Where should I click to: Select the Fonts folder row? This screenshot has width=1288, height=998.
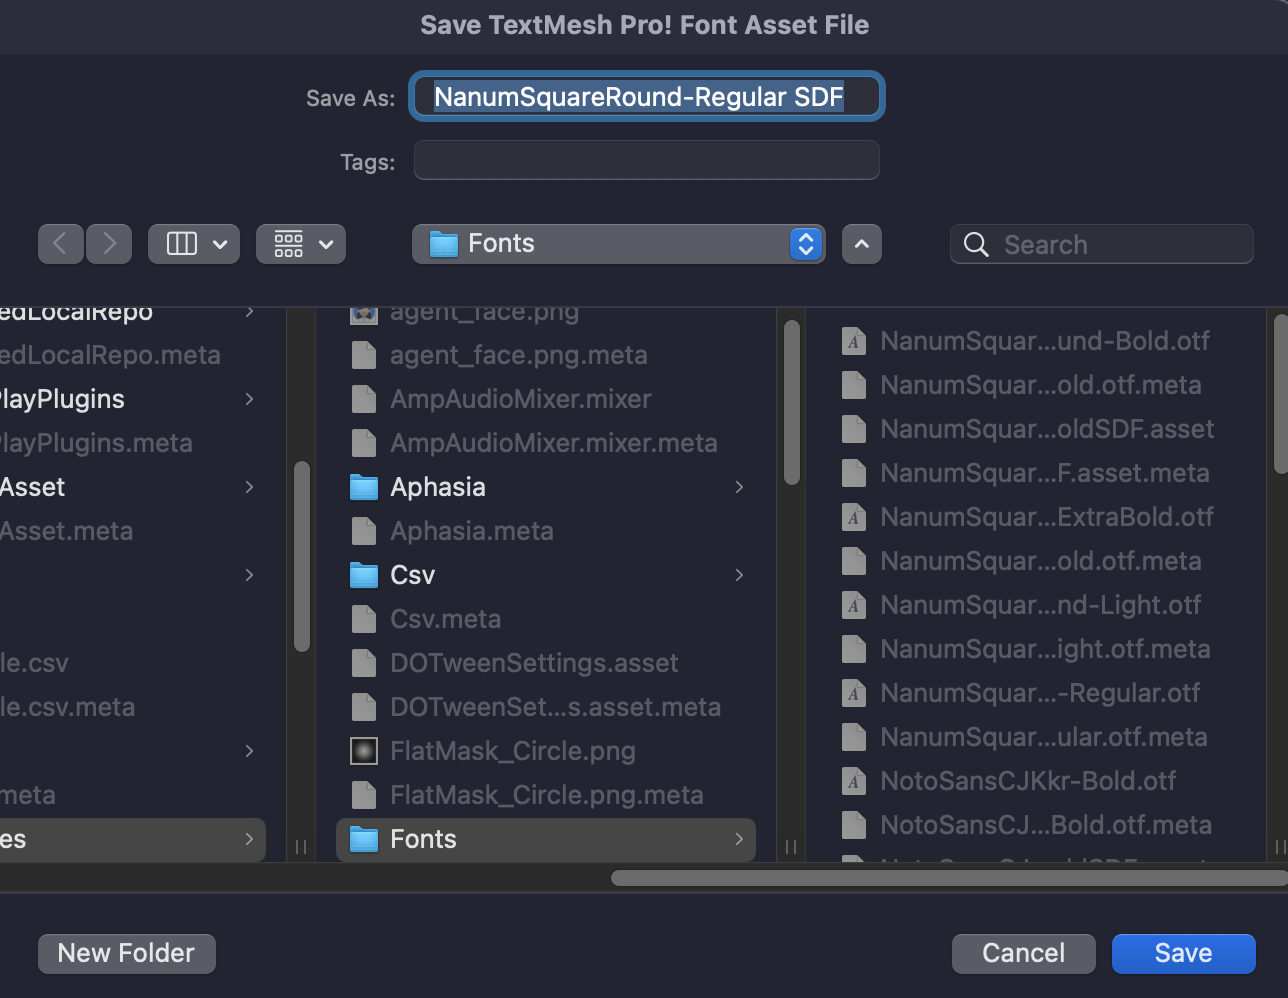pyautogui.click(x=546, y=839)
